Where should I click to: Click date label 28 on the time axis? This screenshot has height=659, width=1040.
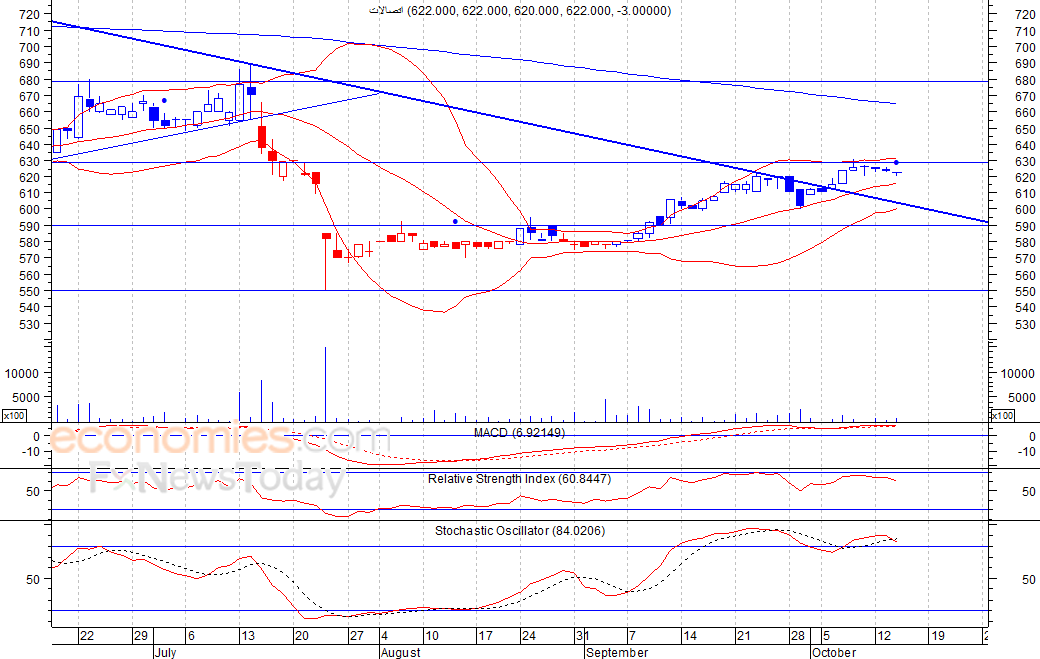click(797, 636)
